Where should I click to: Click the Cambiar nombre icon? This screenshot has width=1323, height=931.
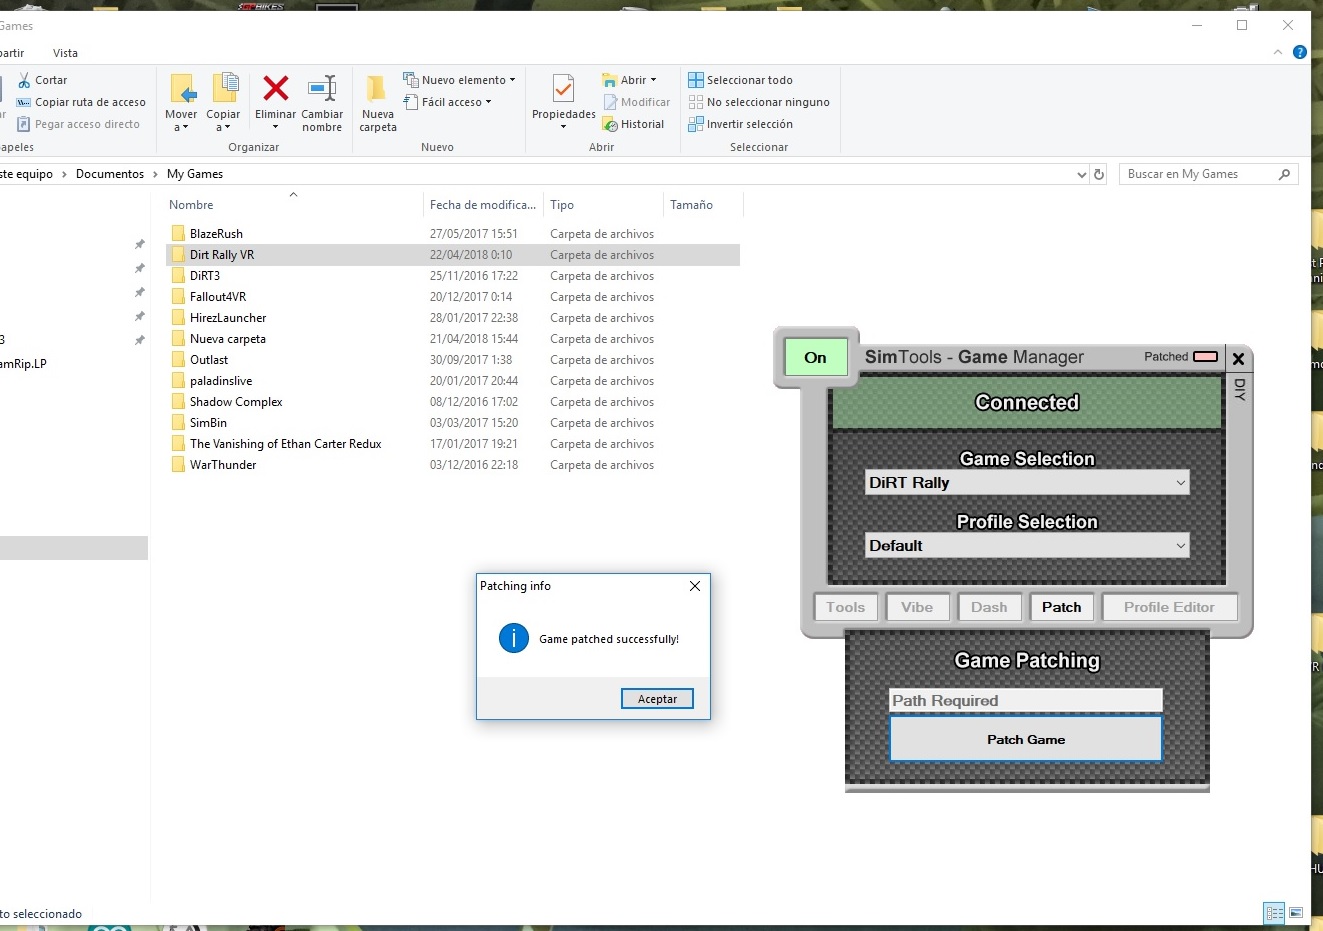tap(322, 89)
